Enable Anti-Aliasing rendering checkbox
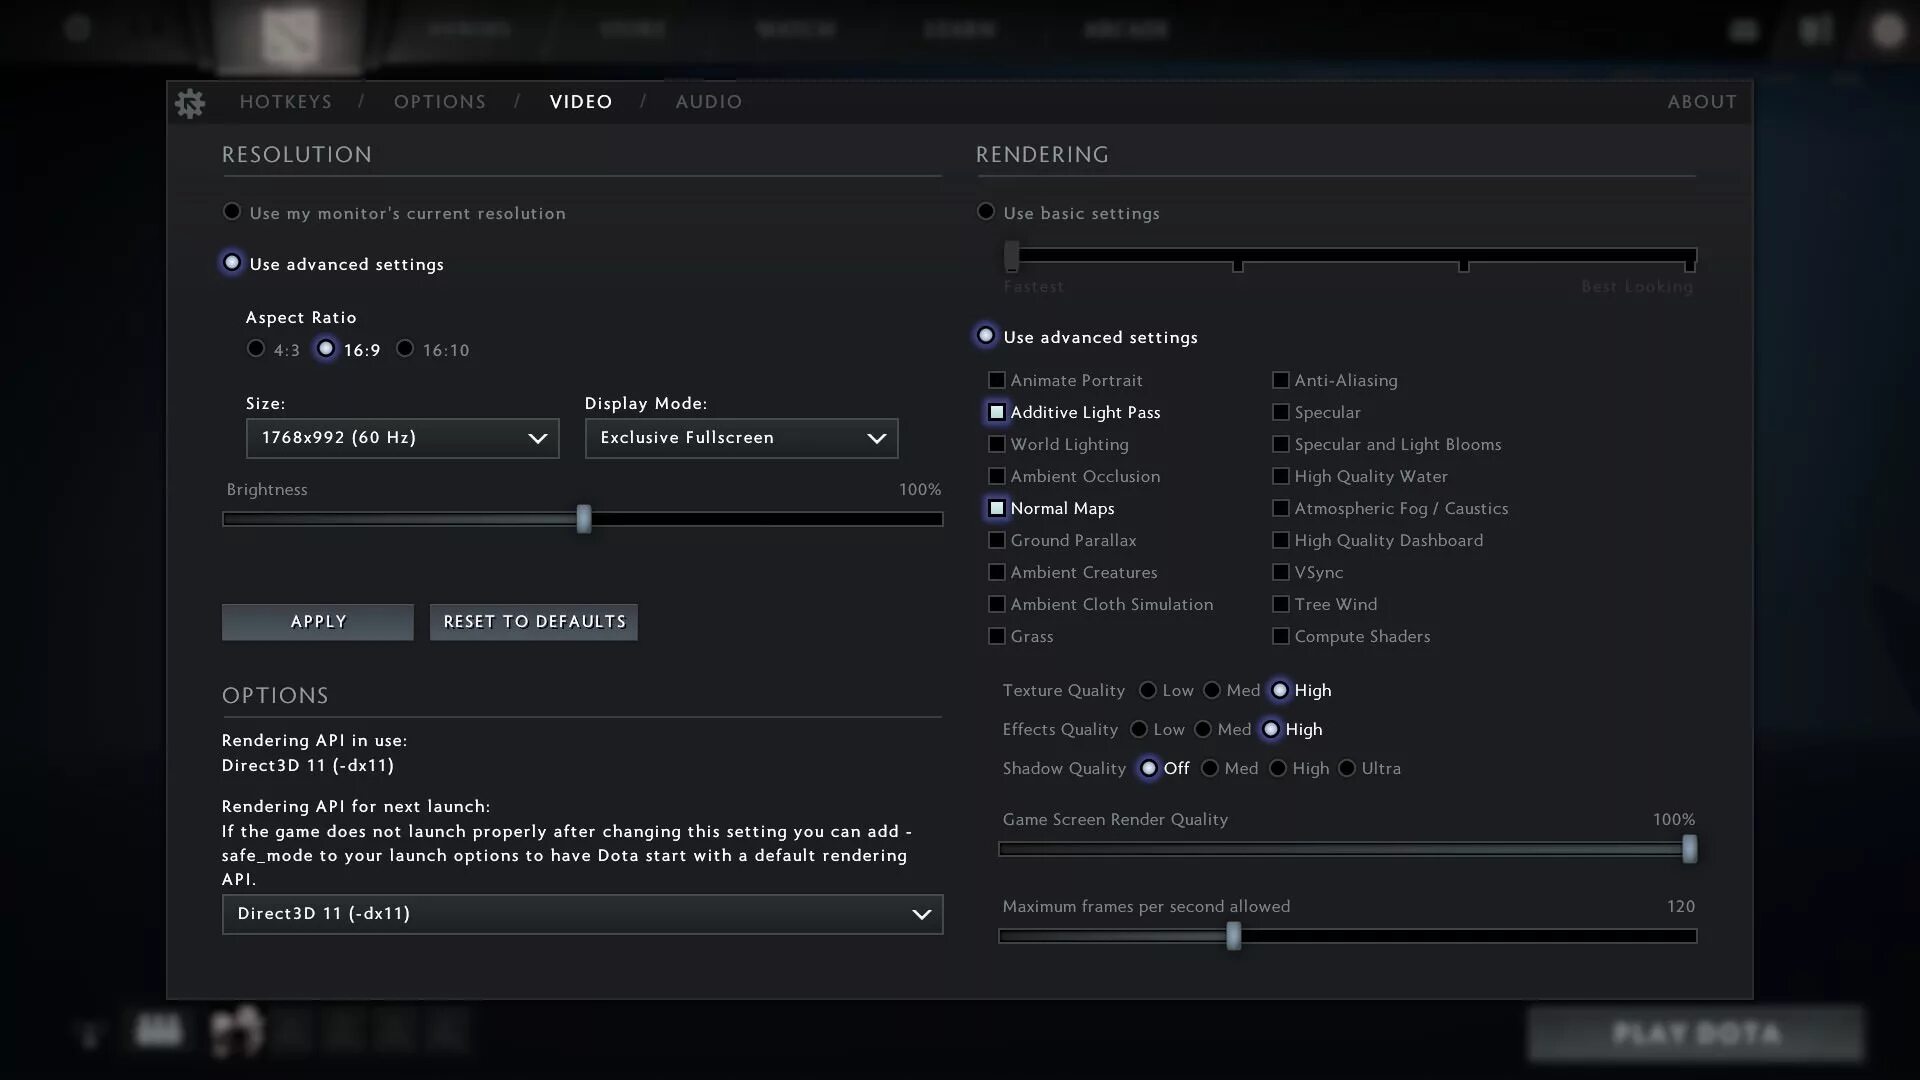The image size is (1920, 1080). click(x=1280, y=380)
